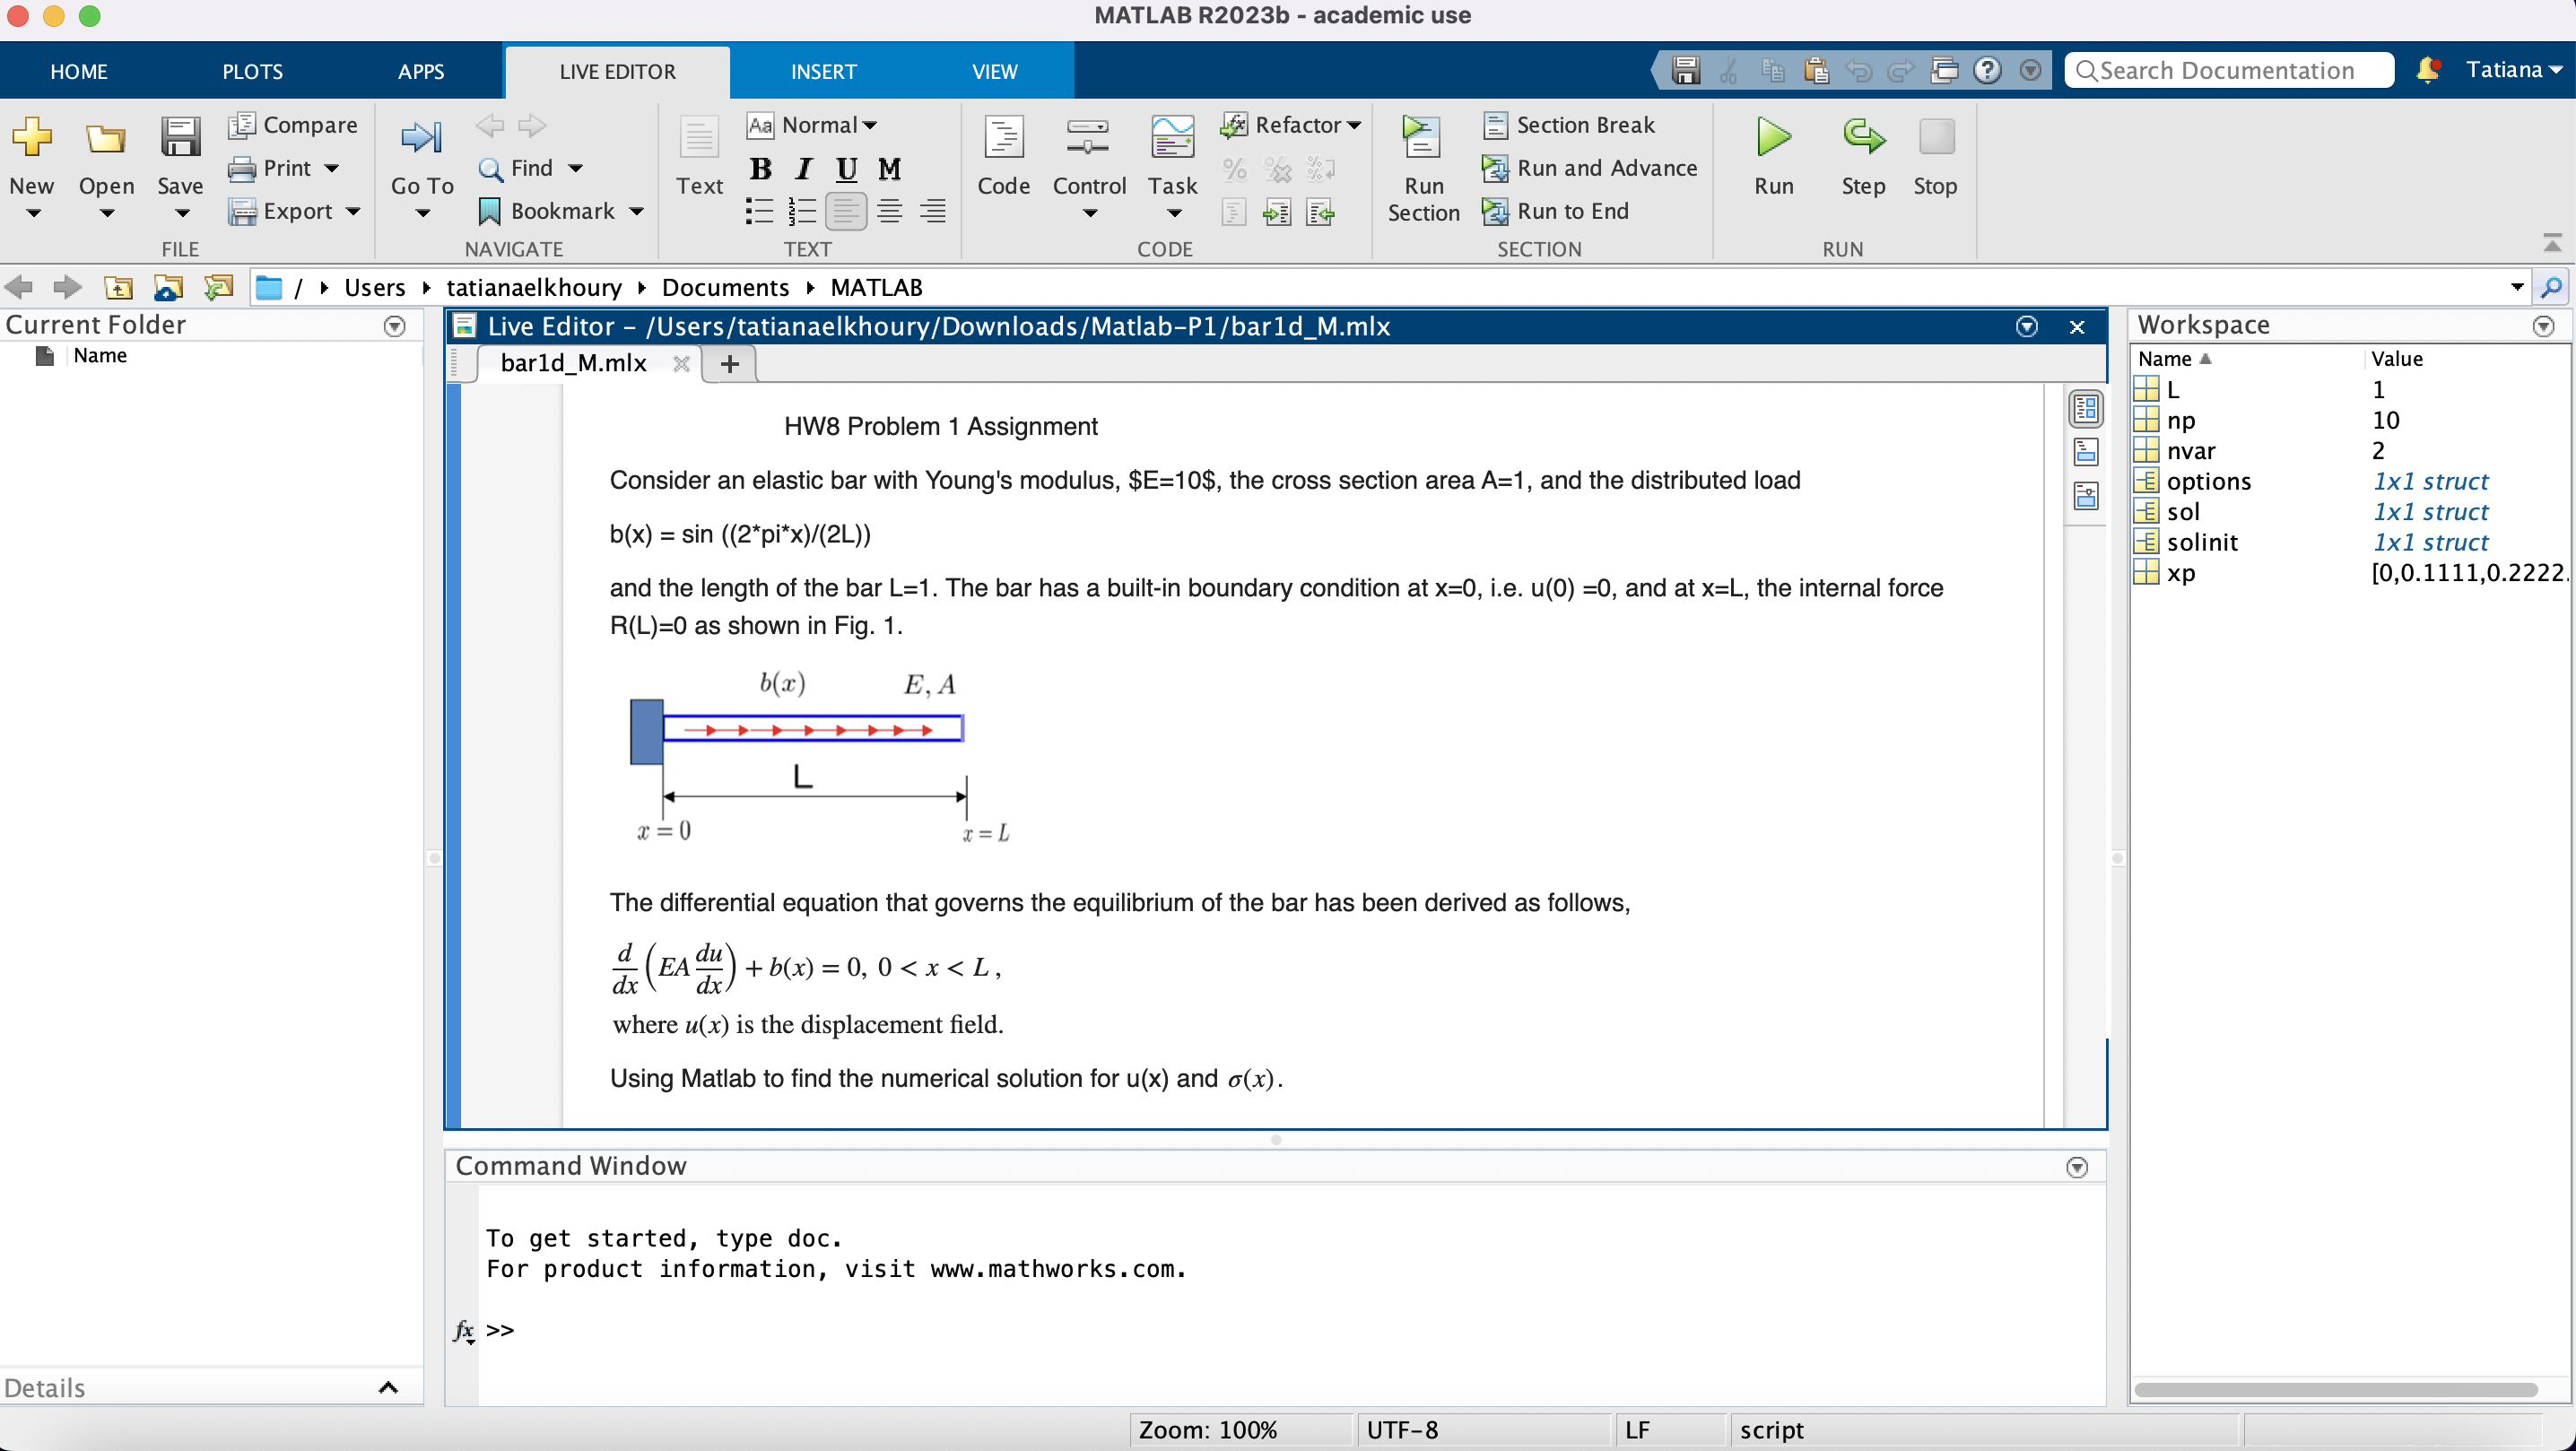Click the New file icon

31,139
